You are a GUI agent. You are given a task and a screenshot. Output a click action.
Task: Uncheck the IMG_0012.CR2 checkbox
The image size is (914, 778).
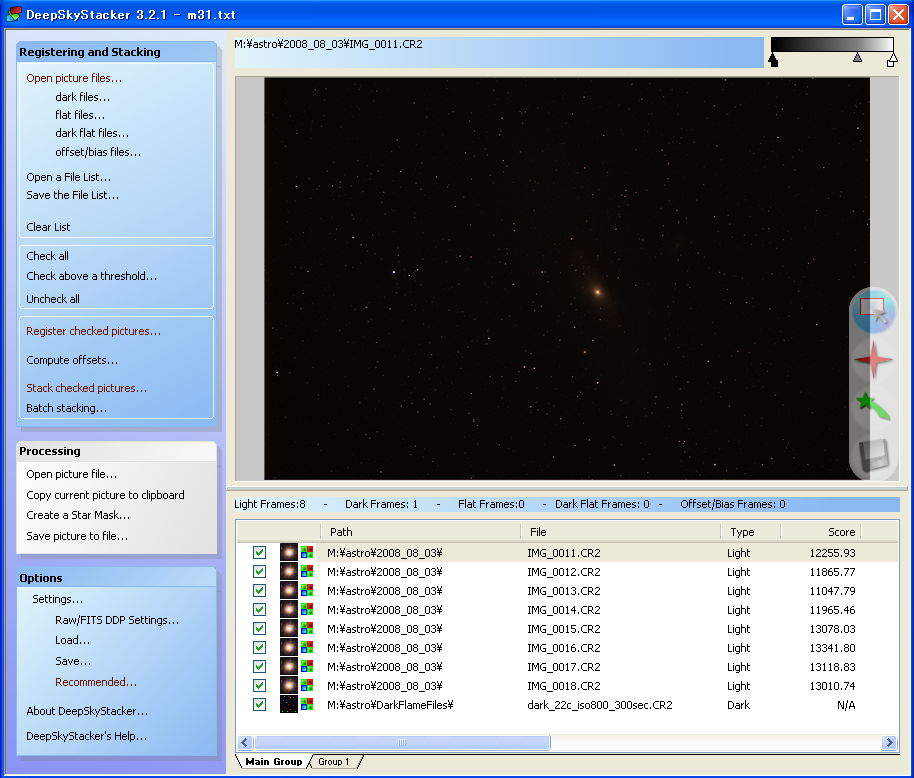(x=259, y=571)
